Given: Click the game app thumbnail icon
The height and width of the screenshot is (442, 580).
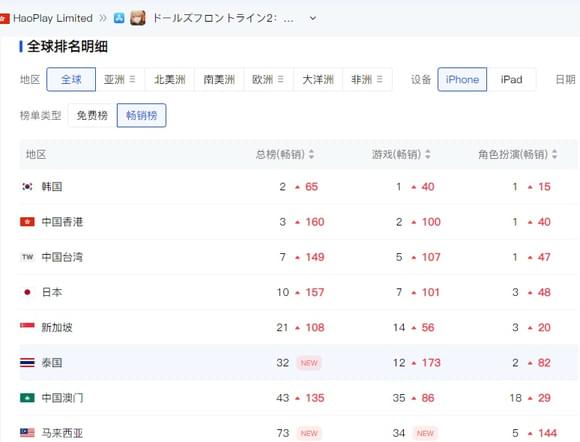Looking at the screenshot, I should 138,18.
